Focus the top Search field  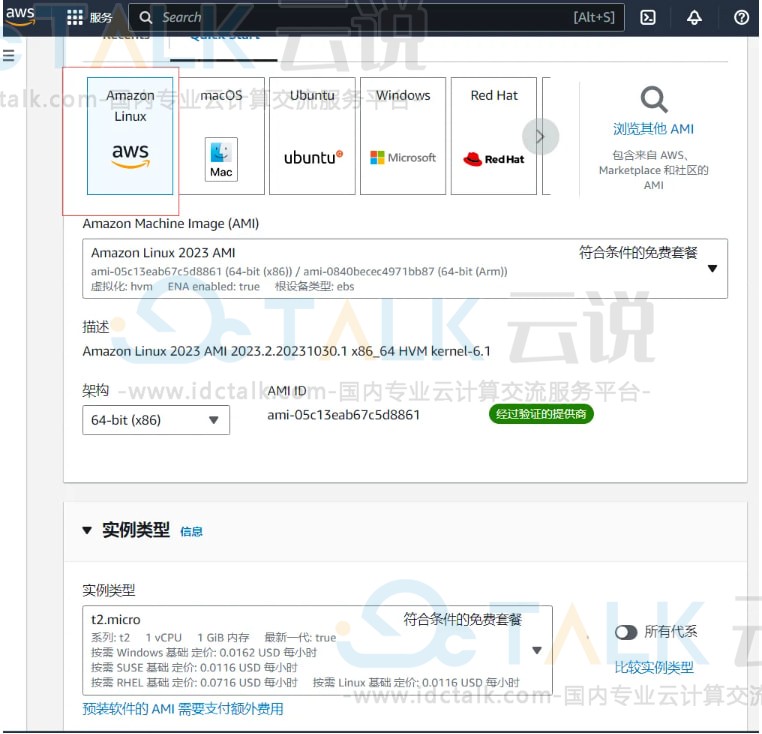point(376,17)
